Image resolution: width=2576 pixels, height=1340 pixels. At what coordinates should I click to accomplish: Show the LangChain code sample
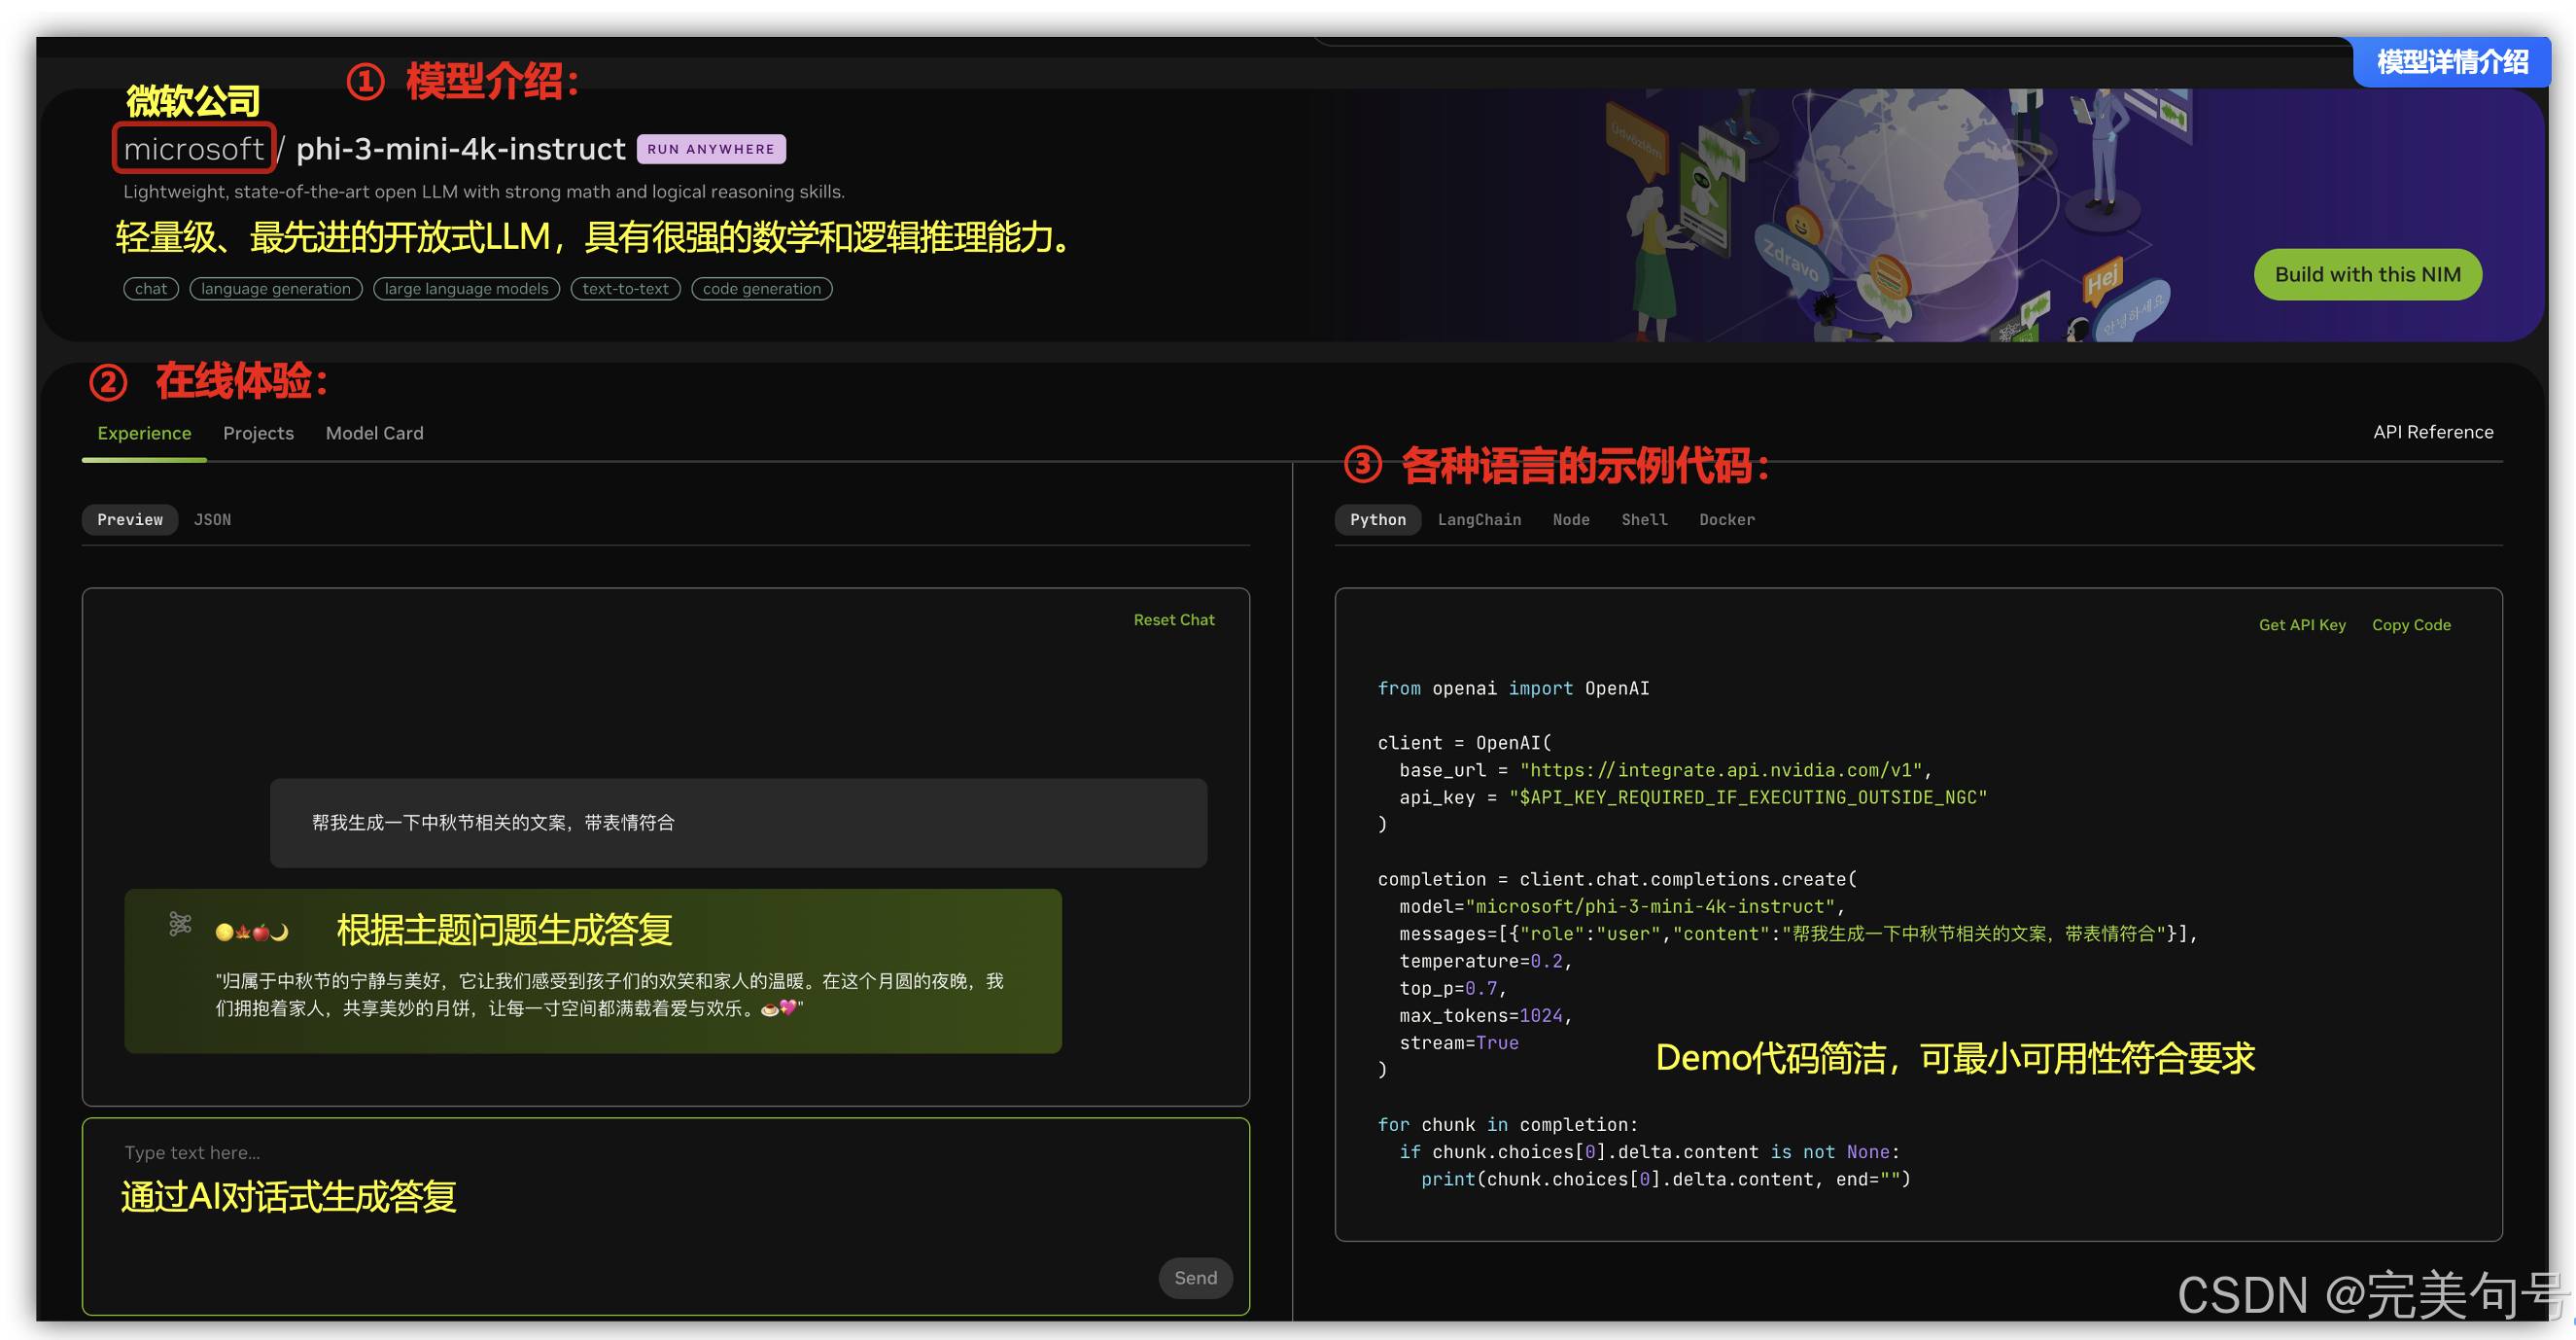click(1479, 520)
